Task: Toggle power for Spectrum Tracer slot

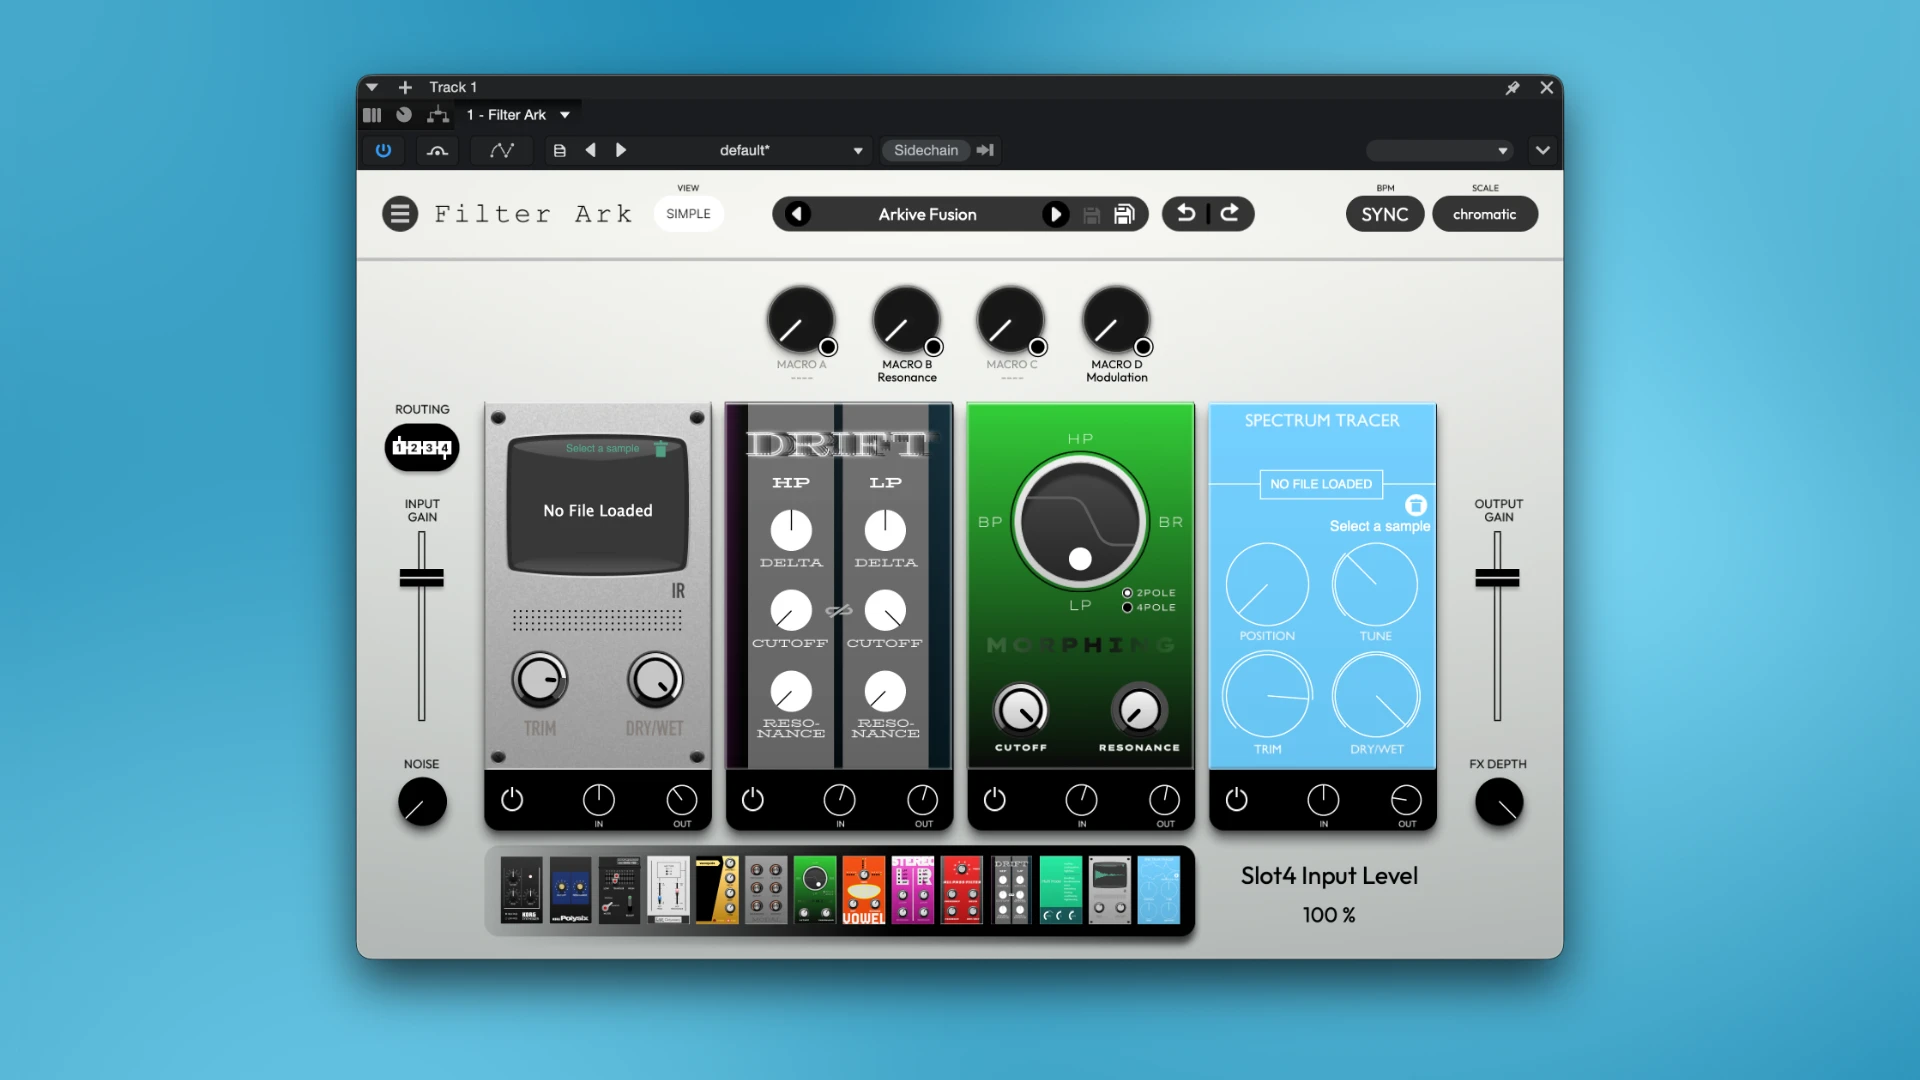Action: (1237, 799)
